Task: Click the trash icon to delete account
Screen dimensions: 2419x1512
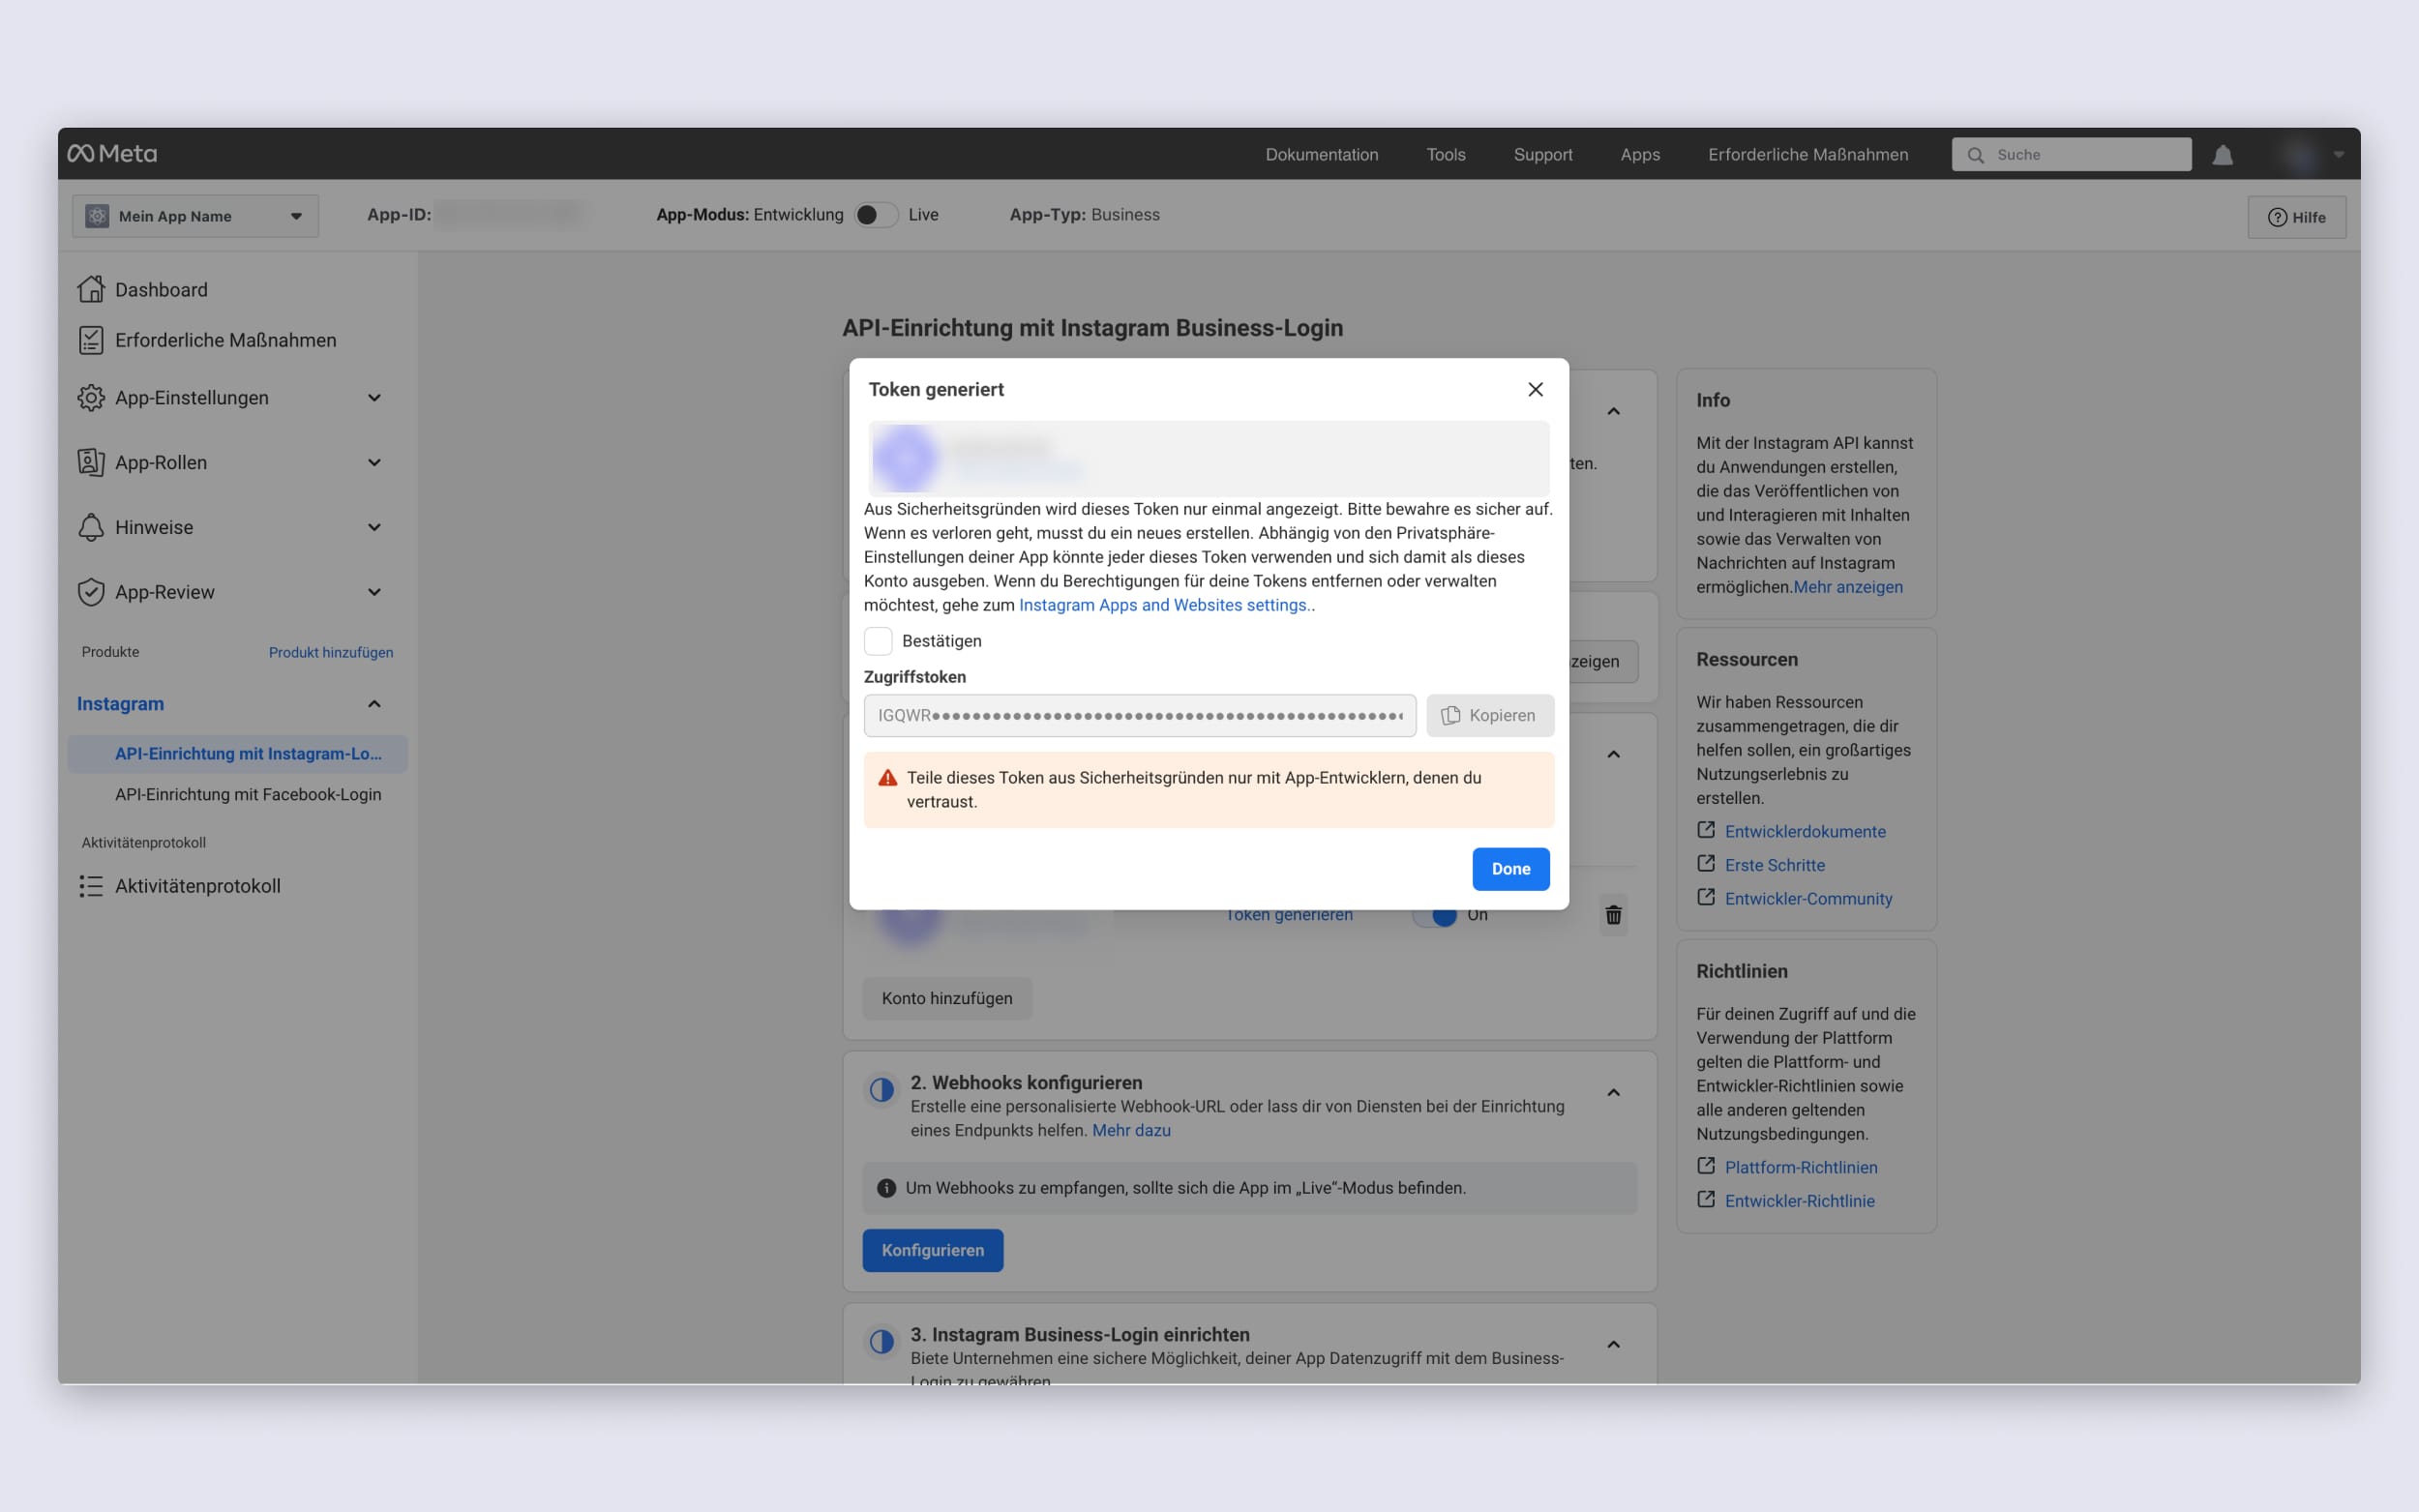Action: pos(1613,915)
